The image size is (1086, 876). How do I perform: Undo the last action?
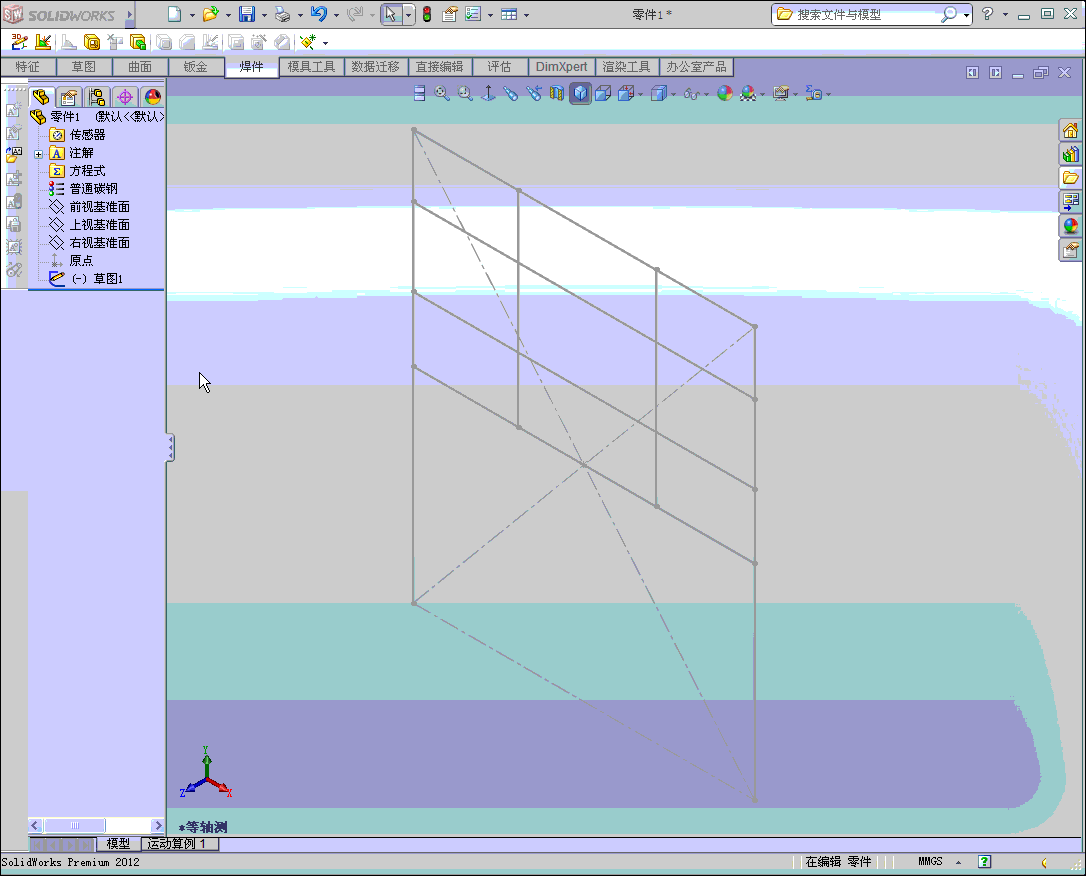point(319,14)
